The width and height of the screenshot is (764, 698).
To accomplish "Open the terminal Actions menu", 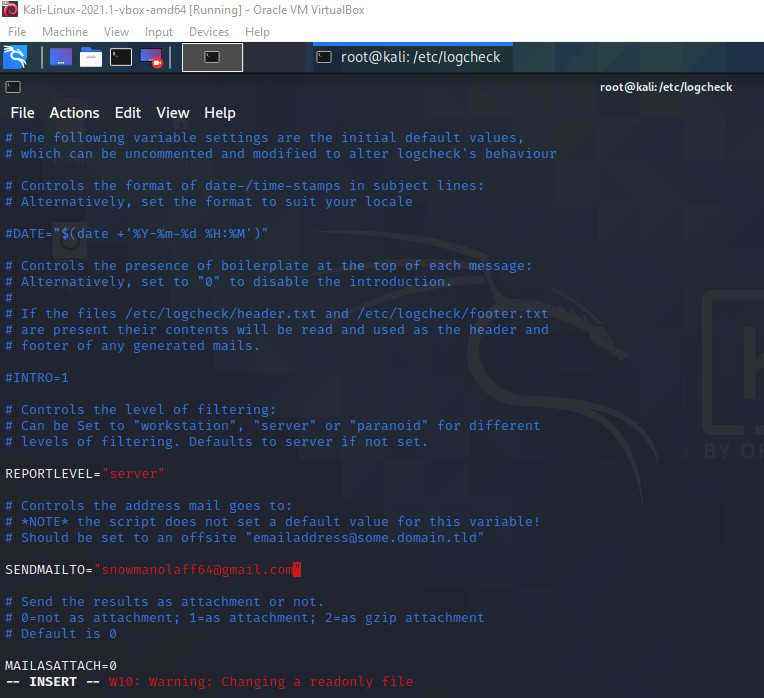I will [x=74, y=113].
